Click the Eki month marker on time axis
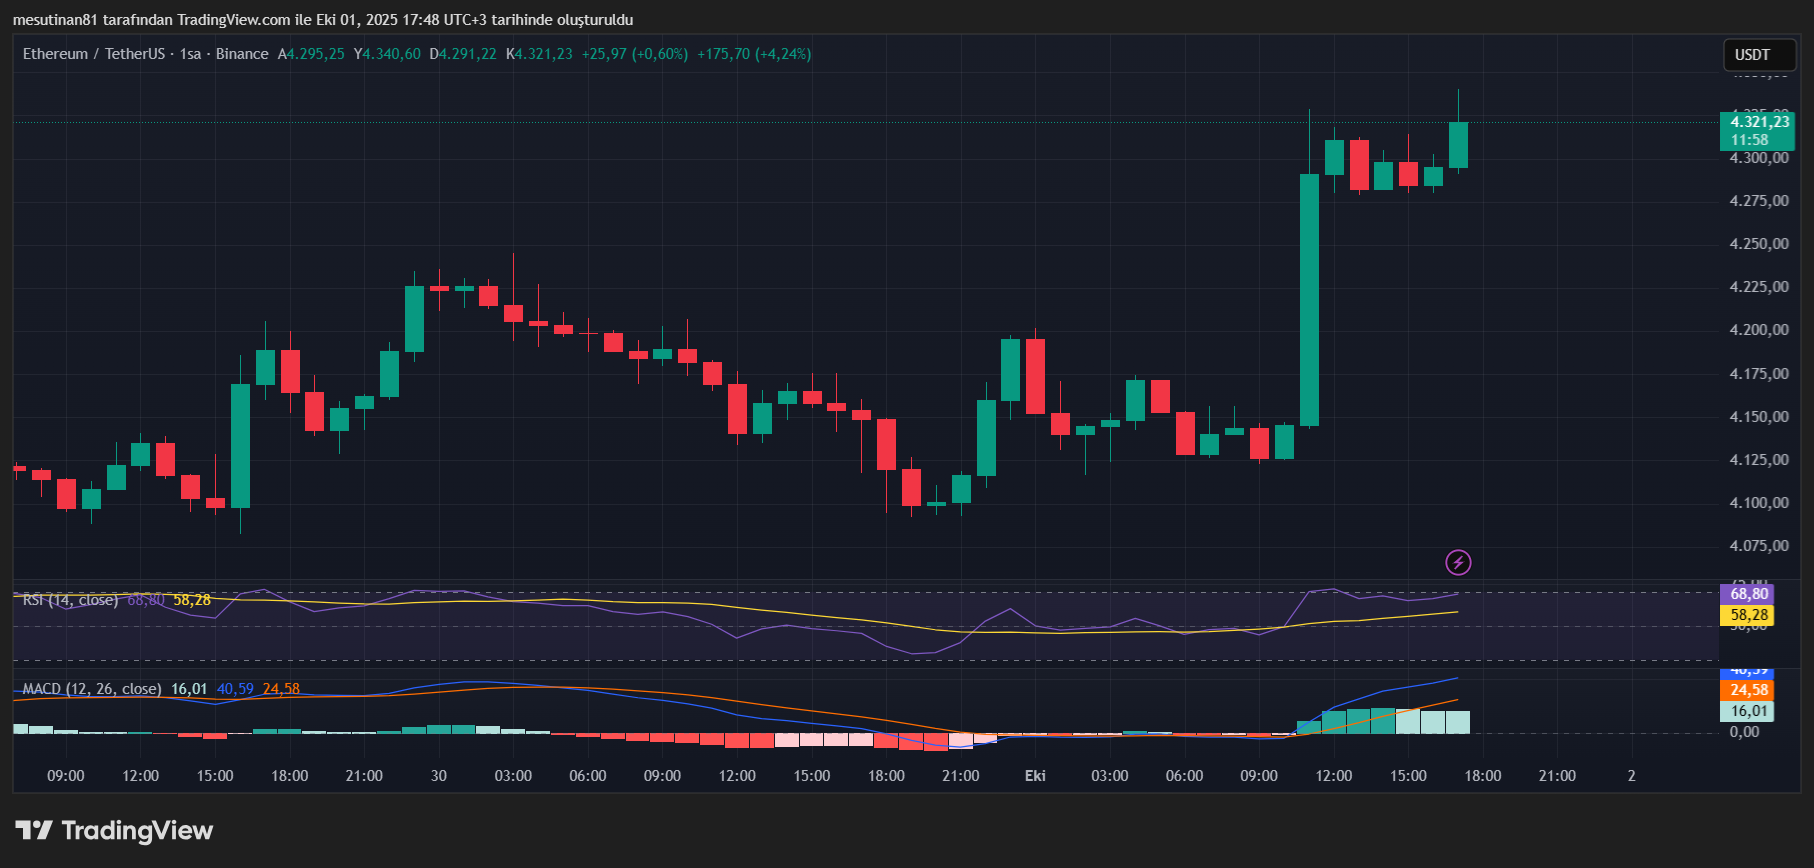Image resolution: width=1814 pixels, height=868 pixels. (1035, 776)
